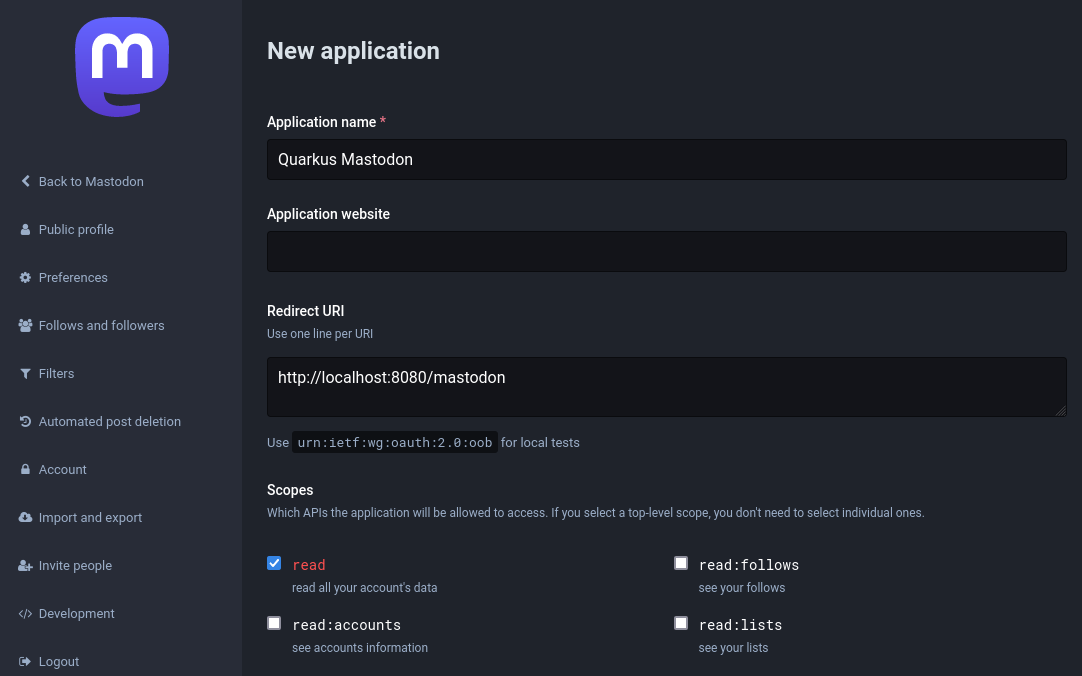Screen dimensions: 1082x676
Task: Click the urn:ietf:wg:oauth:2.0:oob code snippet
Action: coord(395,442)
